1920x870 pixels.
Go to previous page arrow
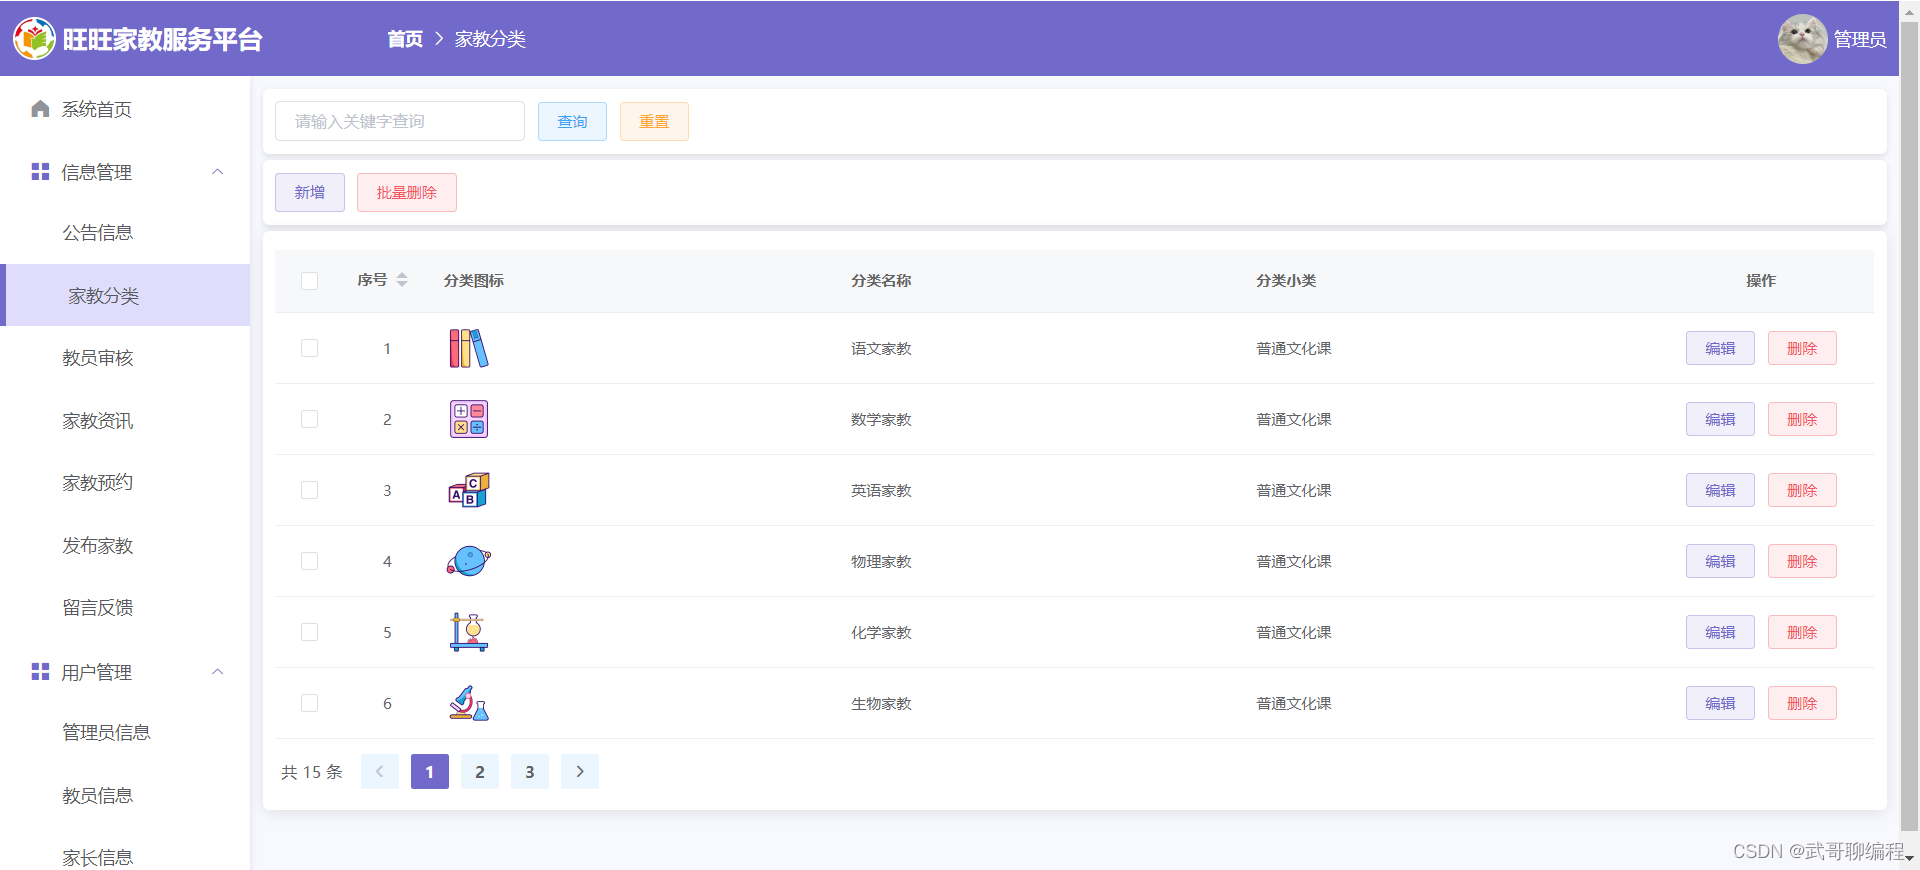pos(380,772)
